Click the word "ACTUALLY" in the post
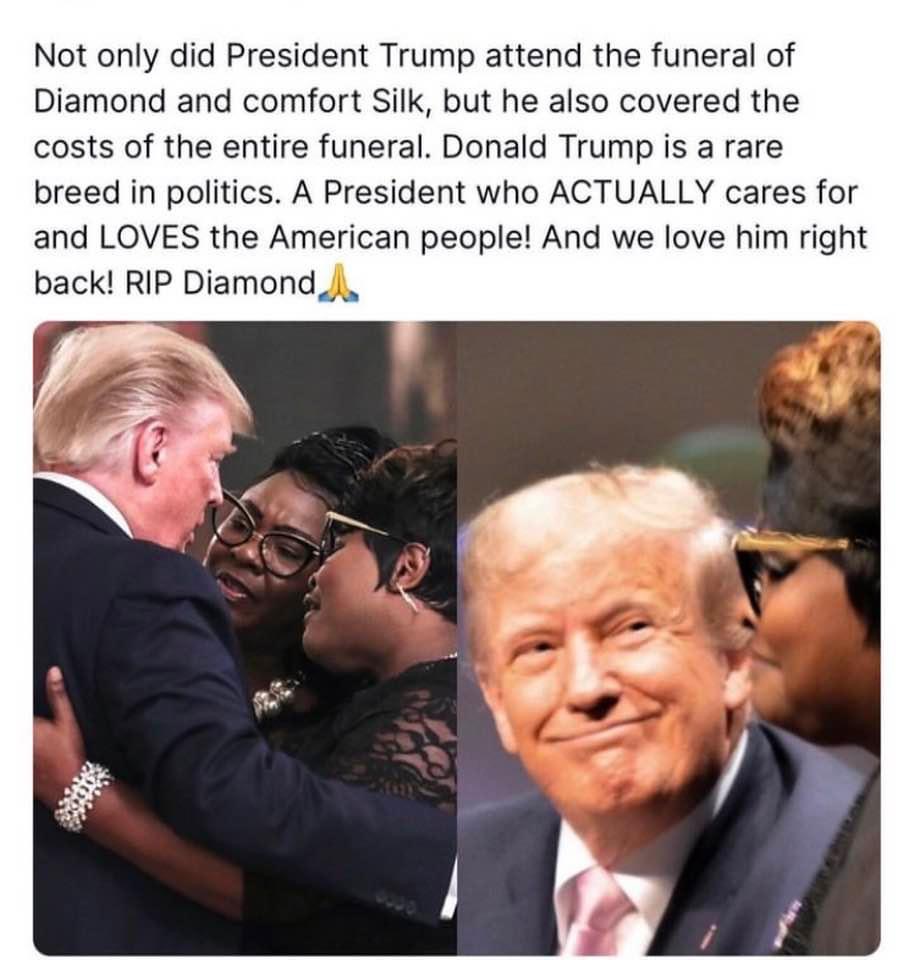 tap(632, 193)
